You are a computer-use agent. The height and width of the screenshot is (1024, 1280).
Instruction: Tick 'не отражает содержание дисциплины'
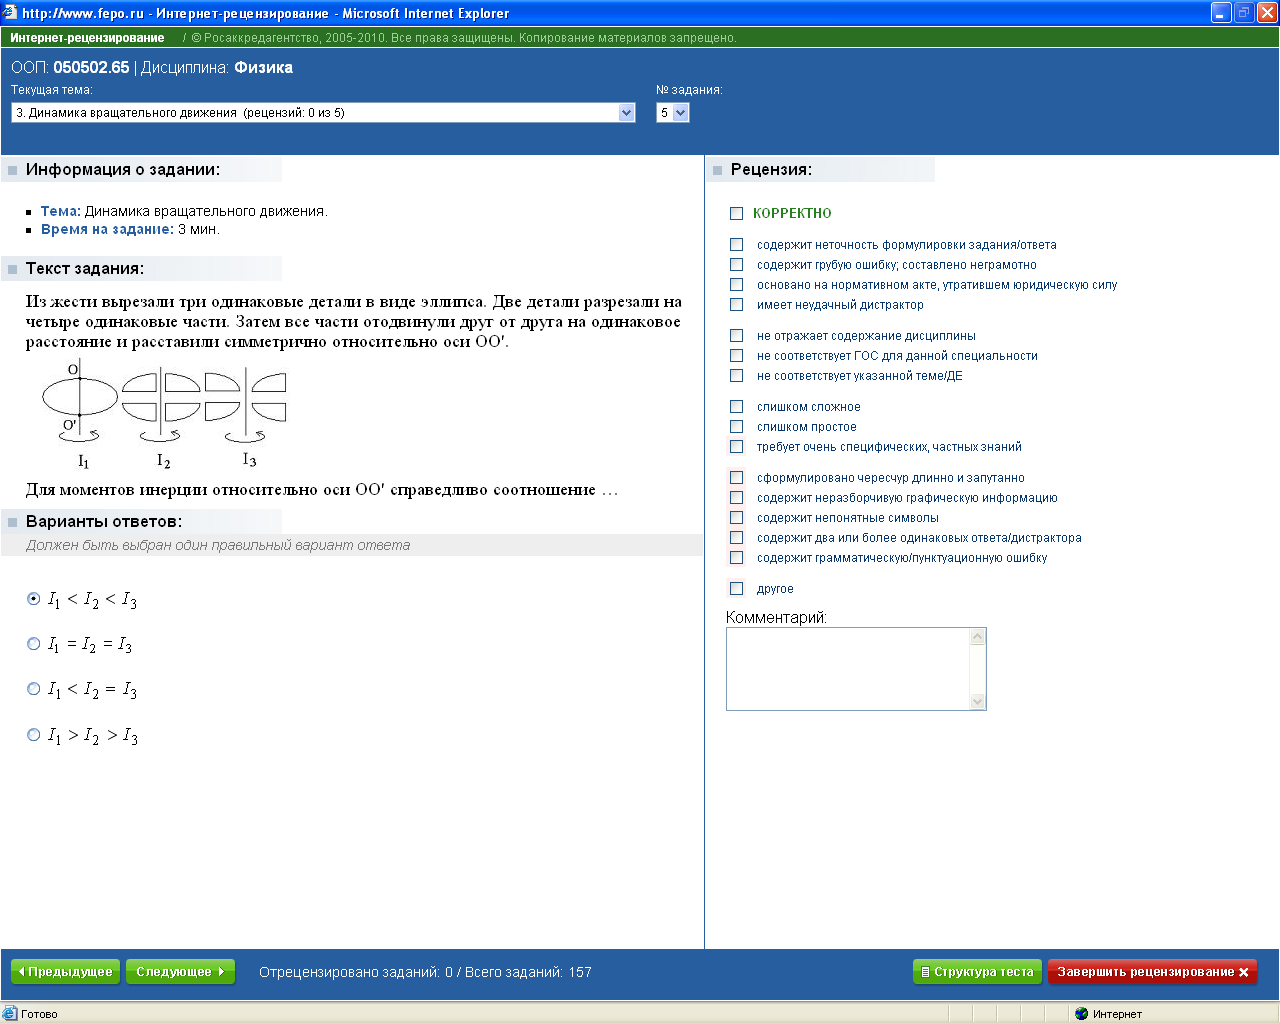click(x=737, y=335)
